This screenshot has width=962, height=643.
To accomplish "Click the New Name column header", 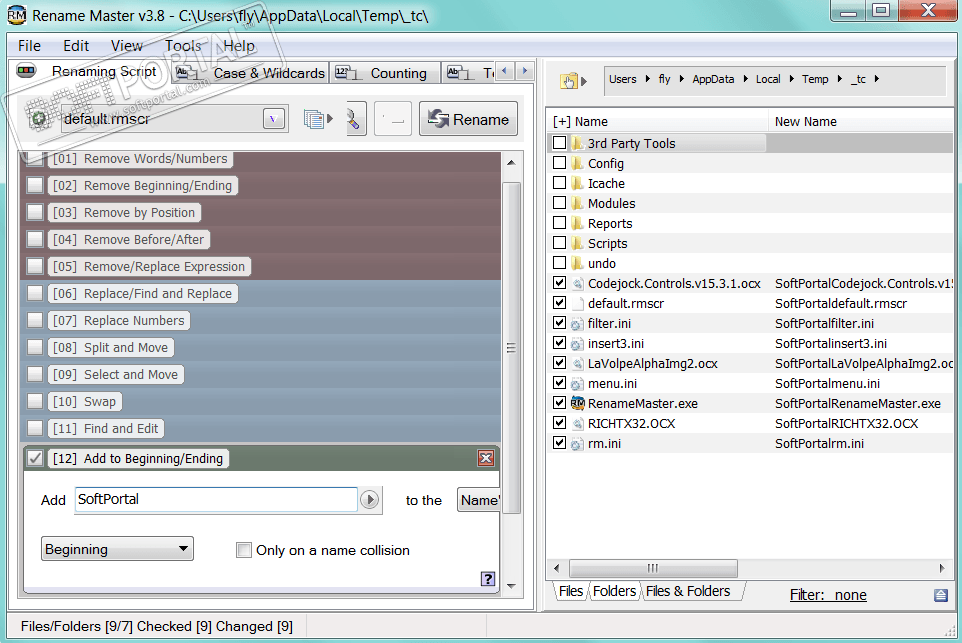I will click(861, 121).
